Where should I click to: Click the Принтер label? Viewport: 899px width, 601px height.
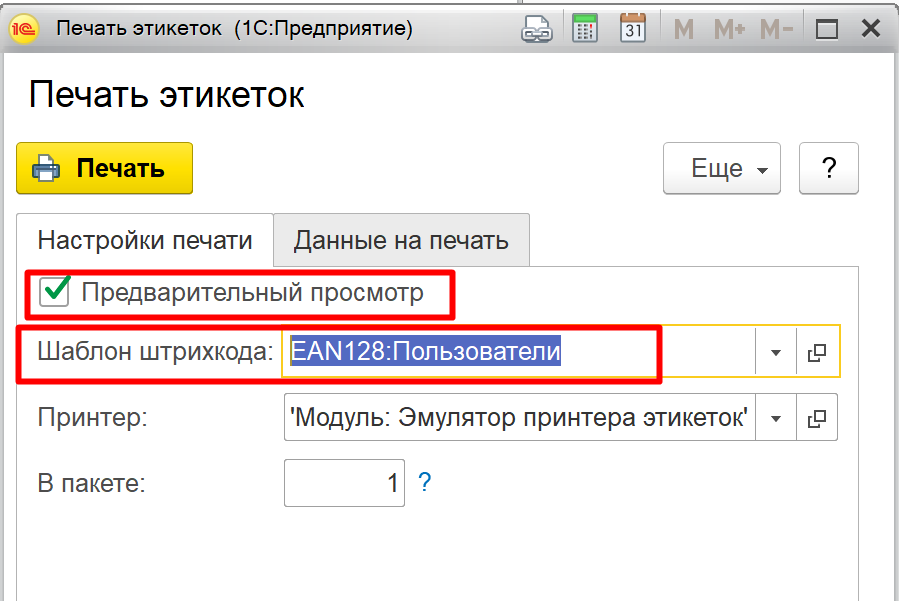[x=92, y=417]
